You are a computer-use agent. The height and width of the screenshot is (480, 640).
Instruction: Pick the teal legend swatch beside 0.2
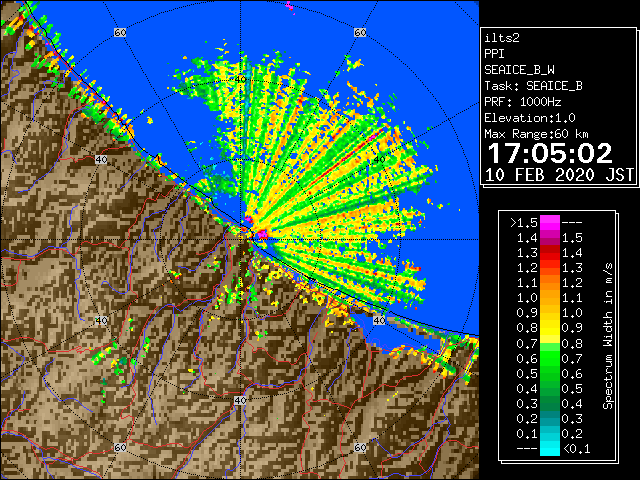pos(550,418)
